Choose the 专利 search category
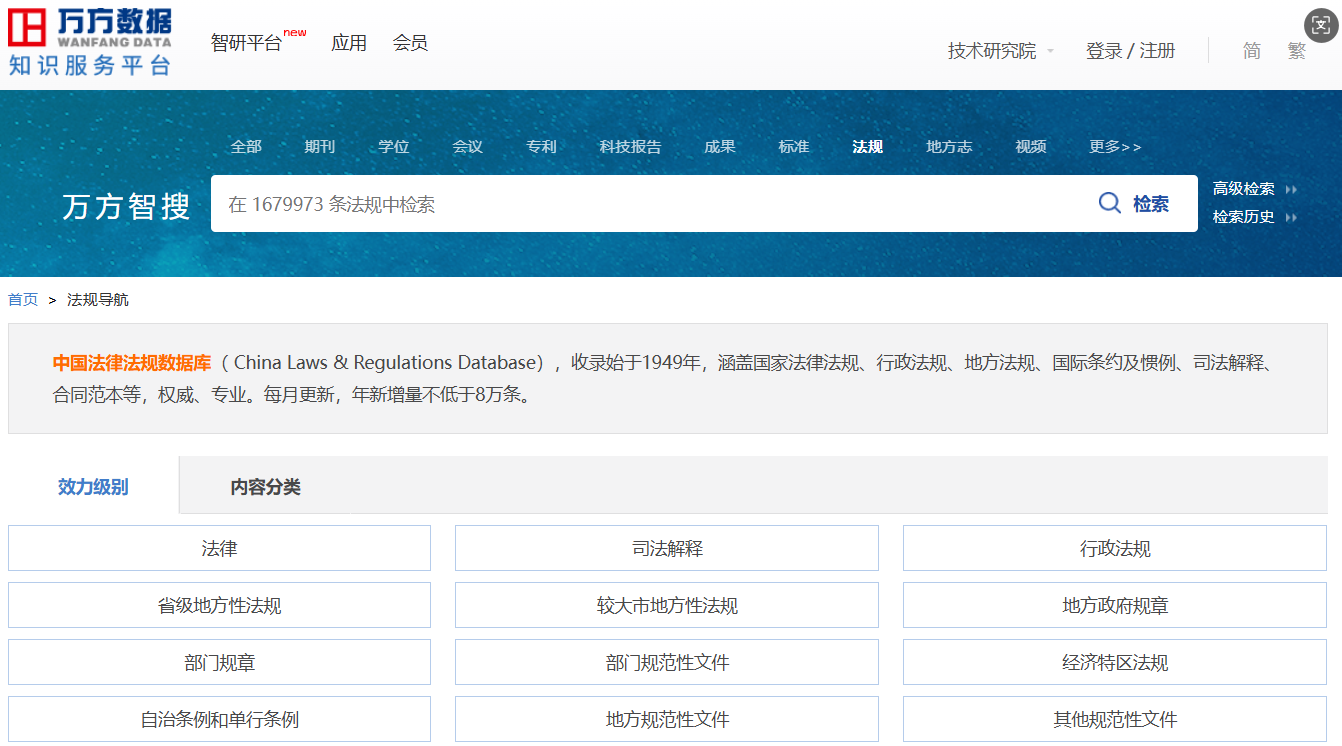The height and width of the screenshot is (746, 1342). pos(541,147)
